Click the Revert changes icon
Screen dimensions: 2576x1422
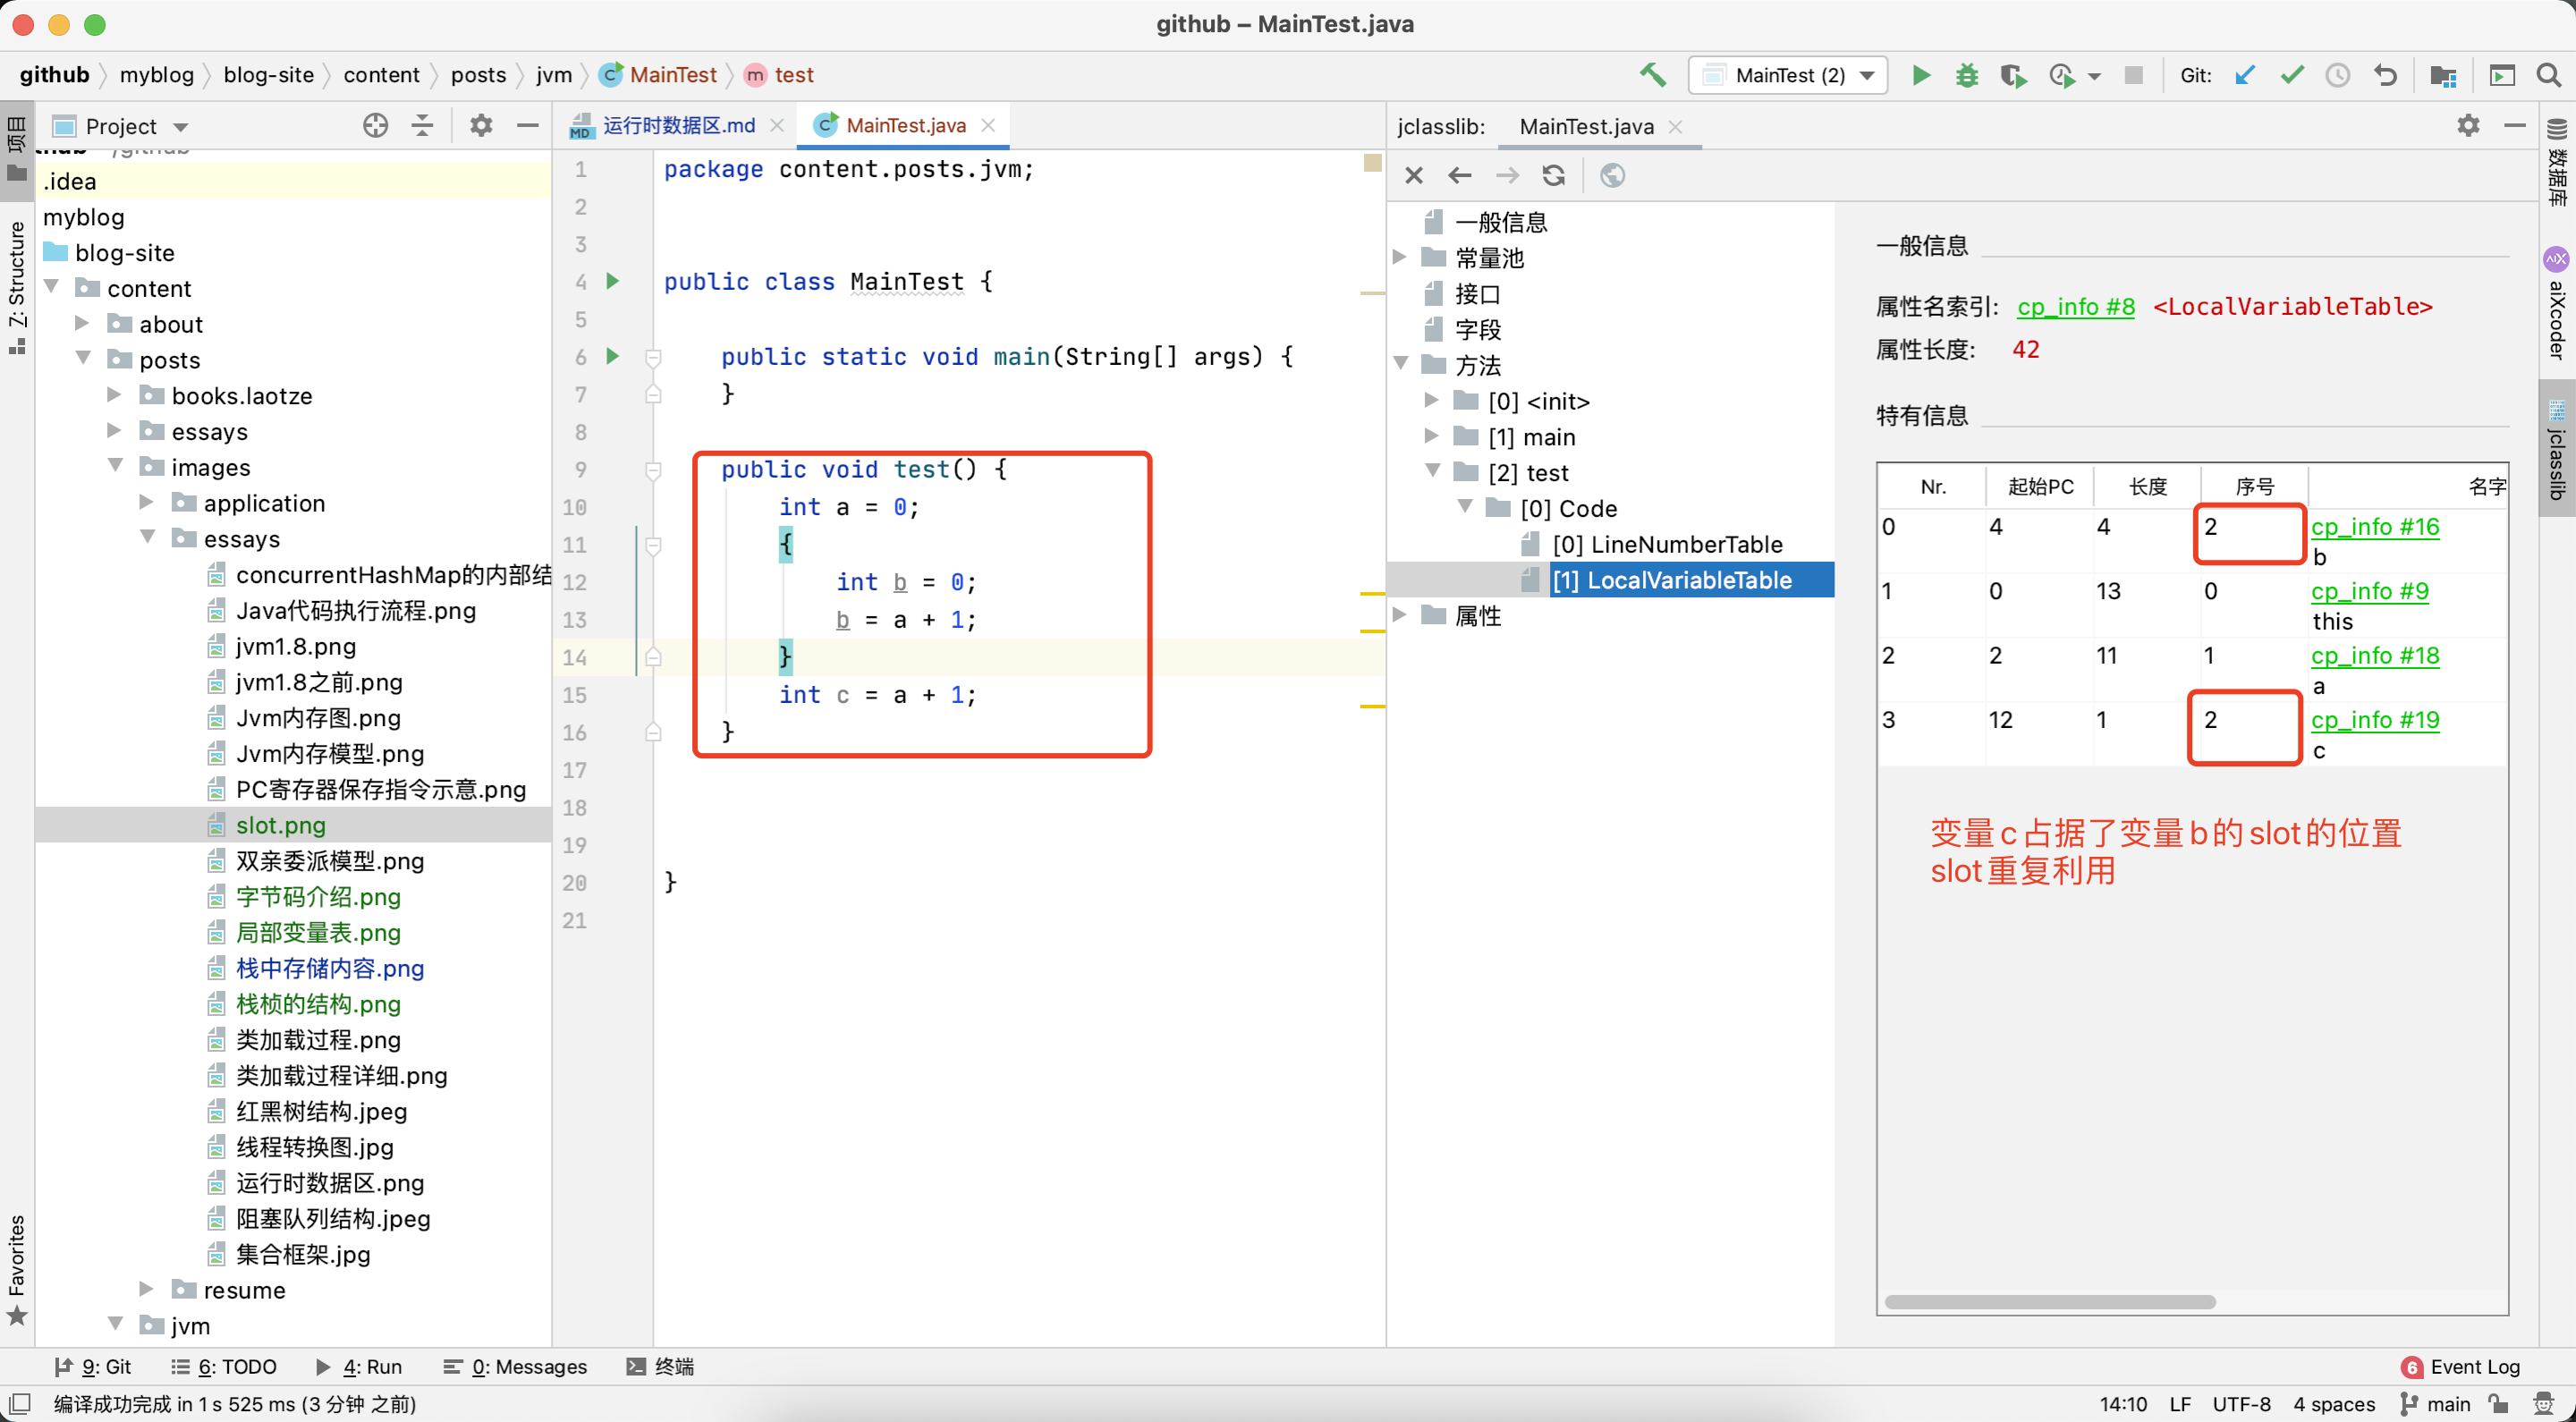(2385, 73)
